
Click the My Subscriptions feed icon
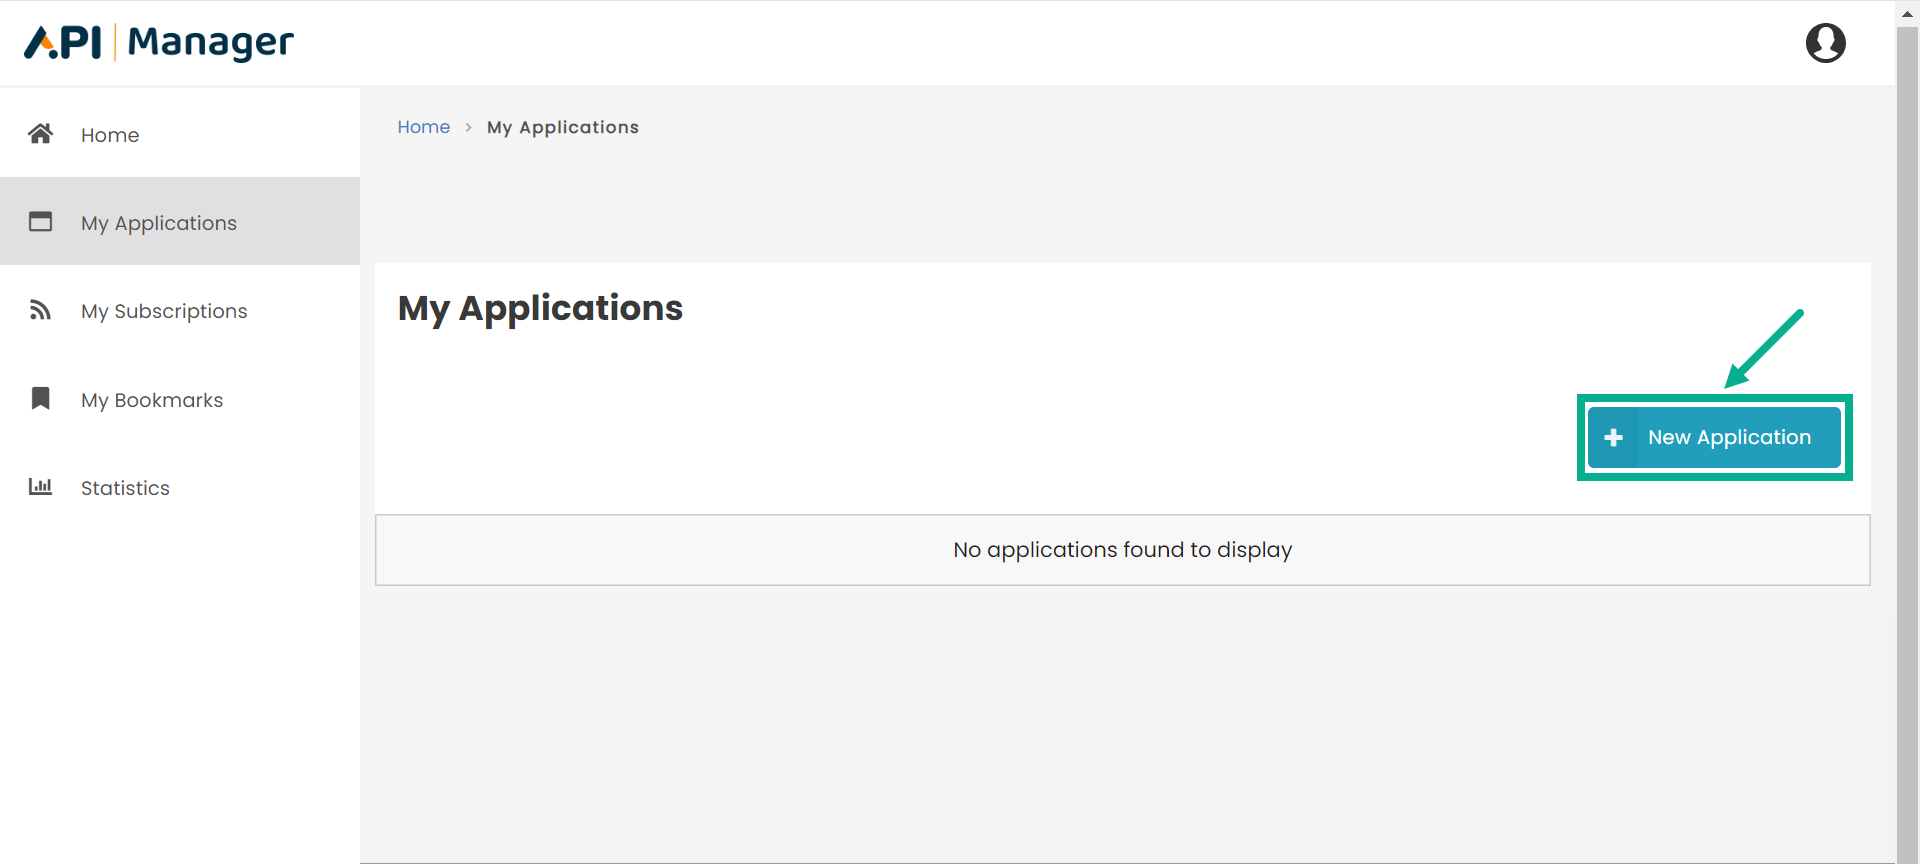pyautogui.click(x=40, y=310)
